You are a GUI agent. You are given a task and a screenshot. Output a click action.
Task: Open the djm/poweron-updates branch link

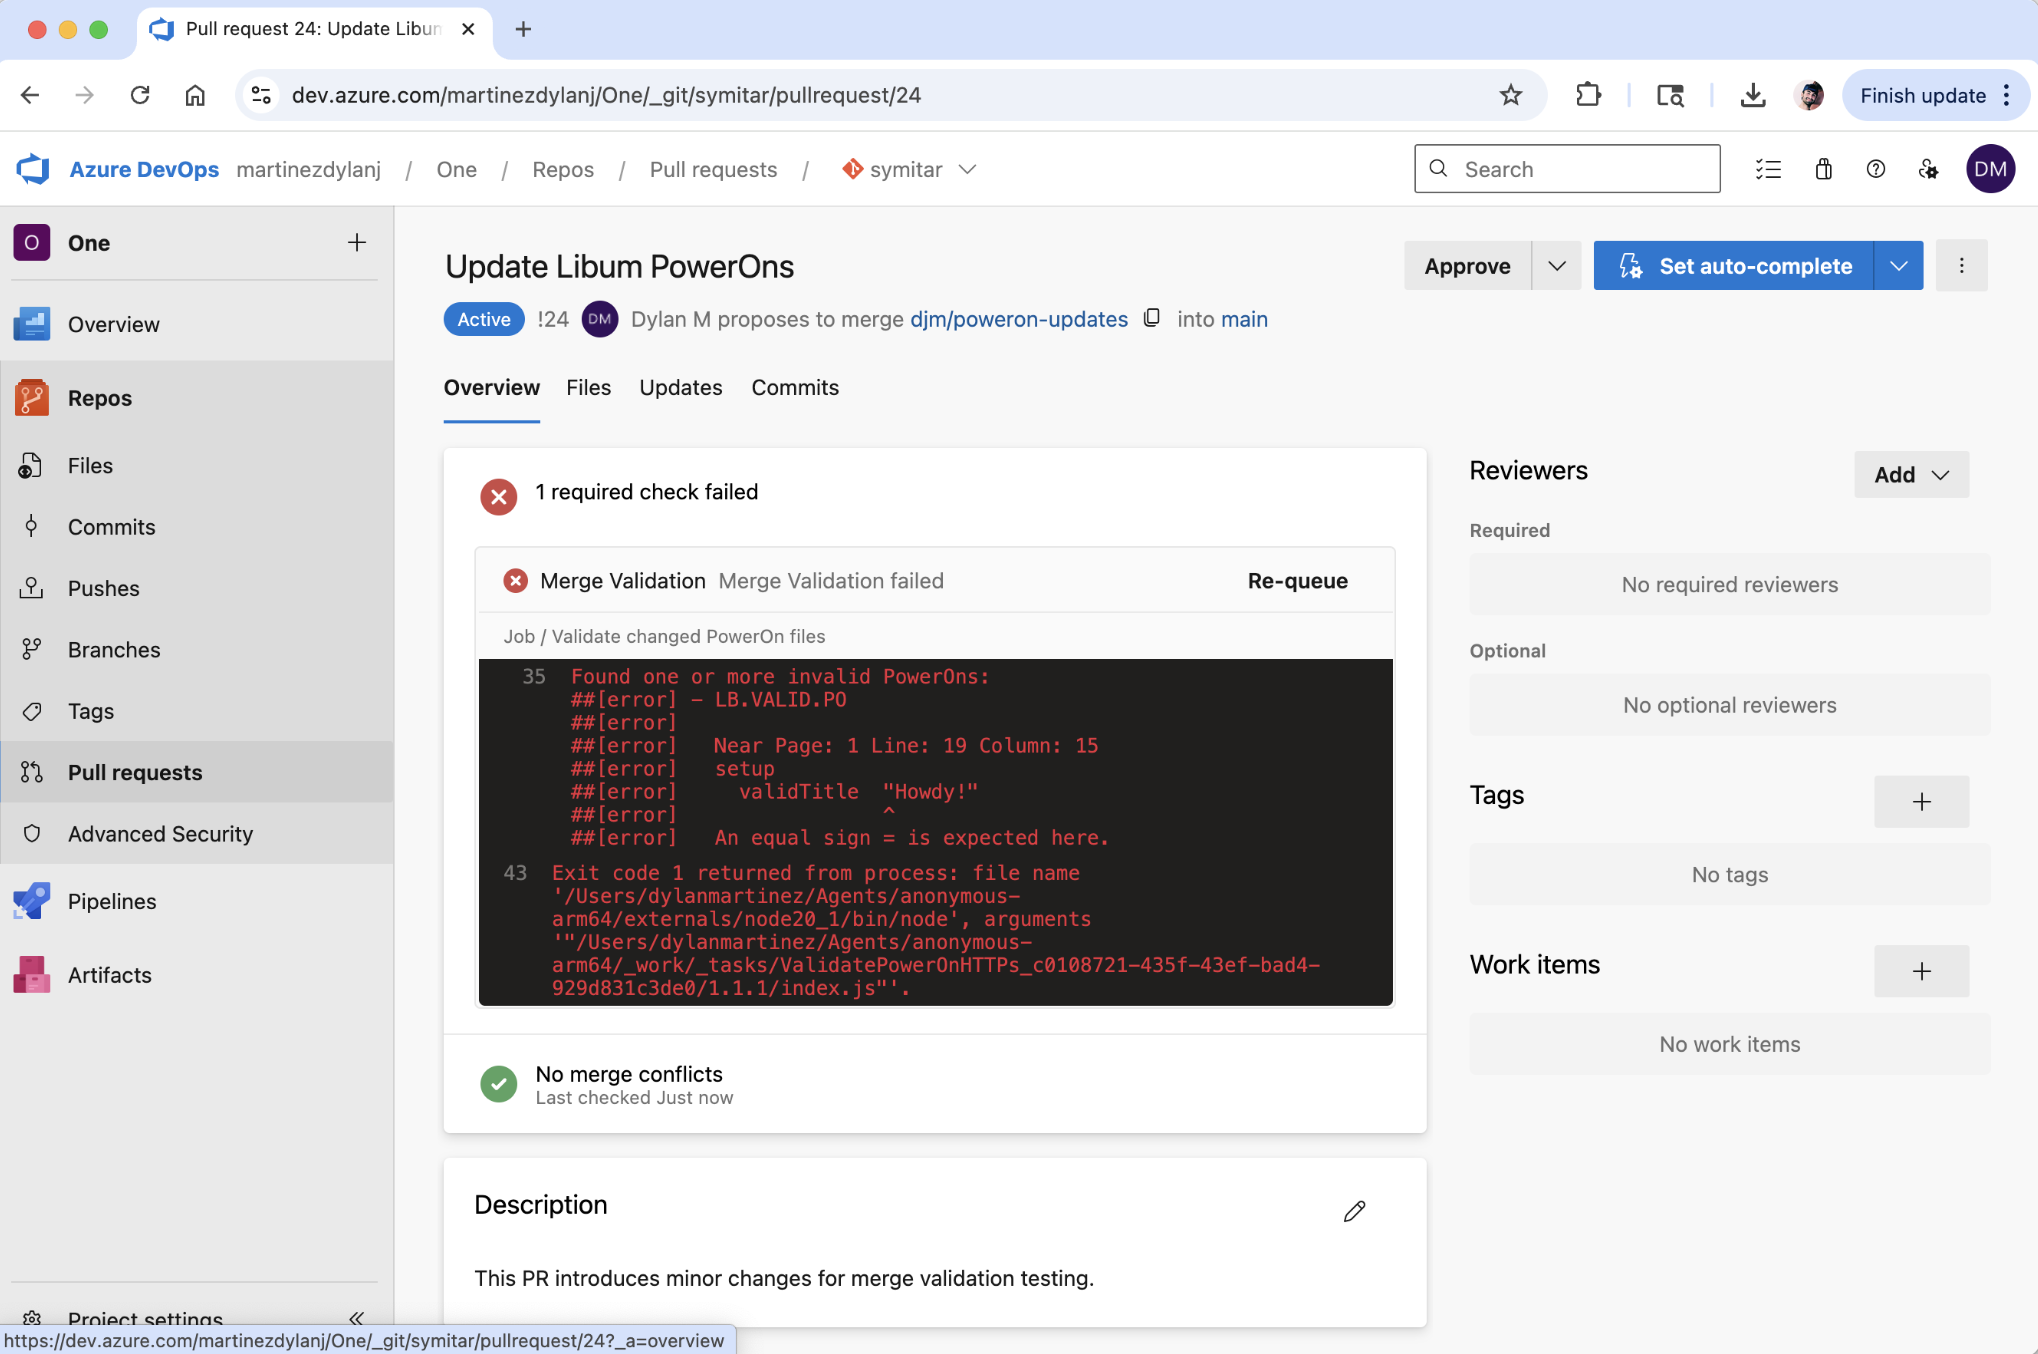point(1018,319)
